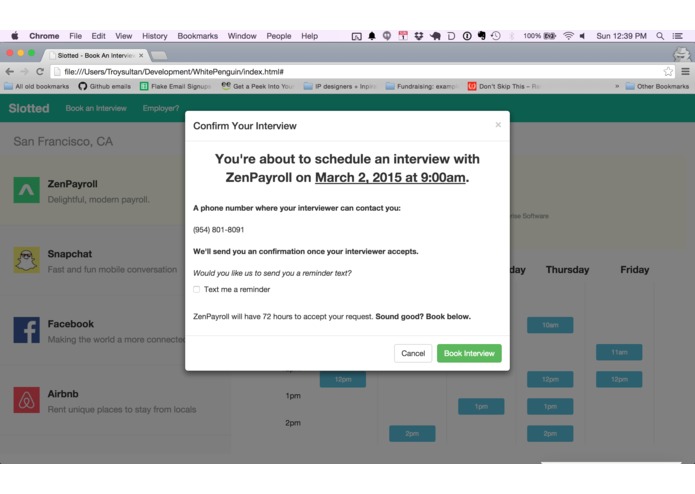Open the Get a Peek Into Your bookmark
The image size is (695, 494).
(258, 86)
